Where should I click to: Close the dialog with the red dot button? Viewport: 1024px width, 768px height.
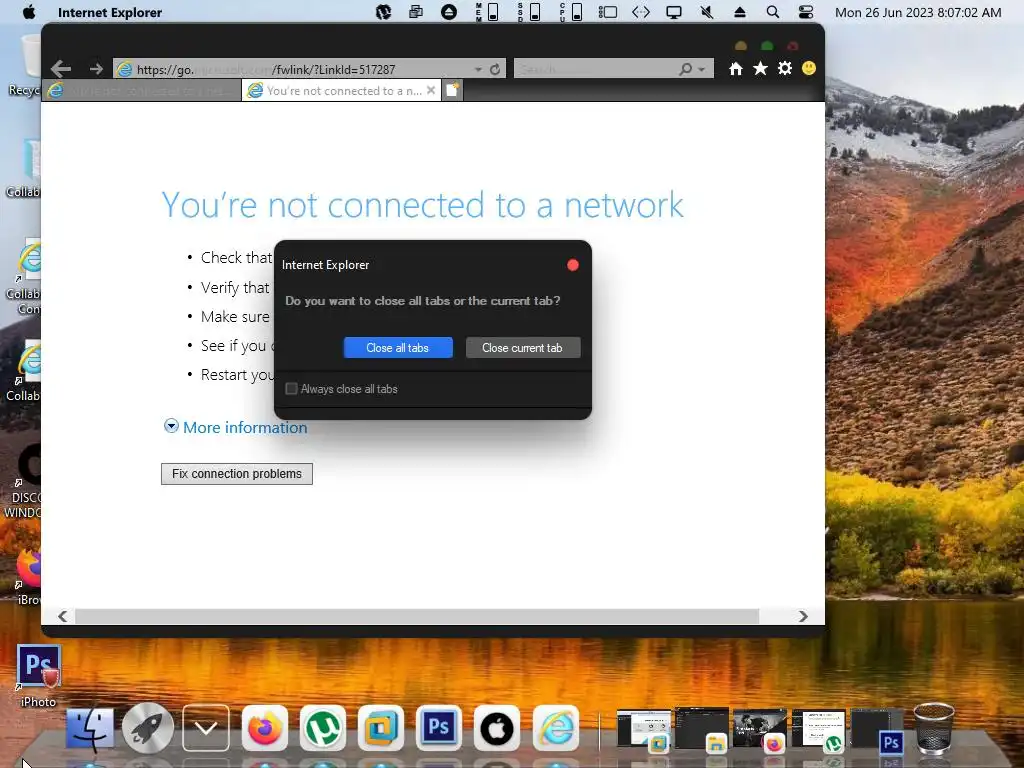573,264
